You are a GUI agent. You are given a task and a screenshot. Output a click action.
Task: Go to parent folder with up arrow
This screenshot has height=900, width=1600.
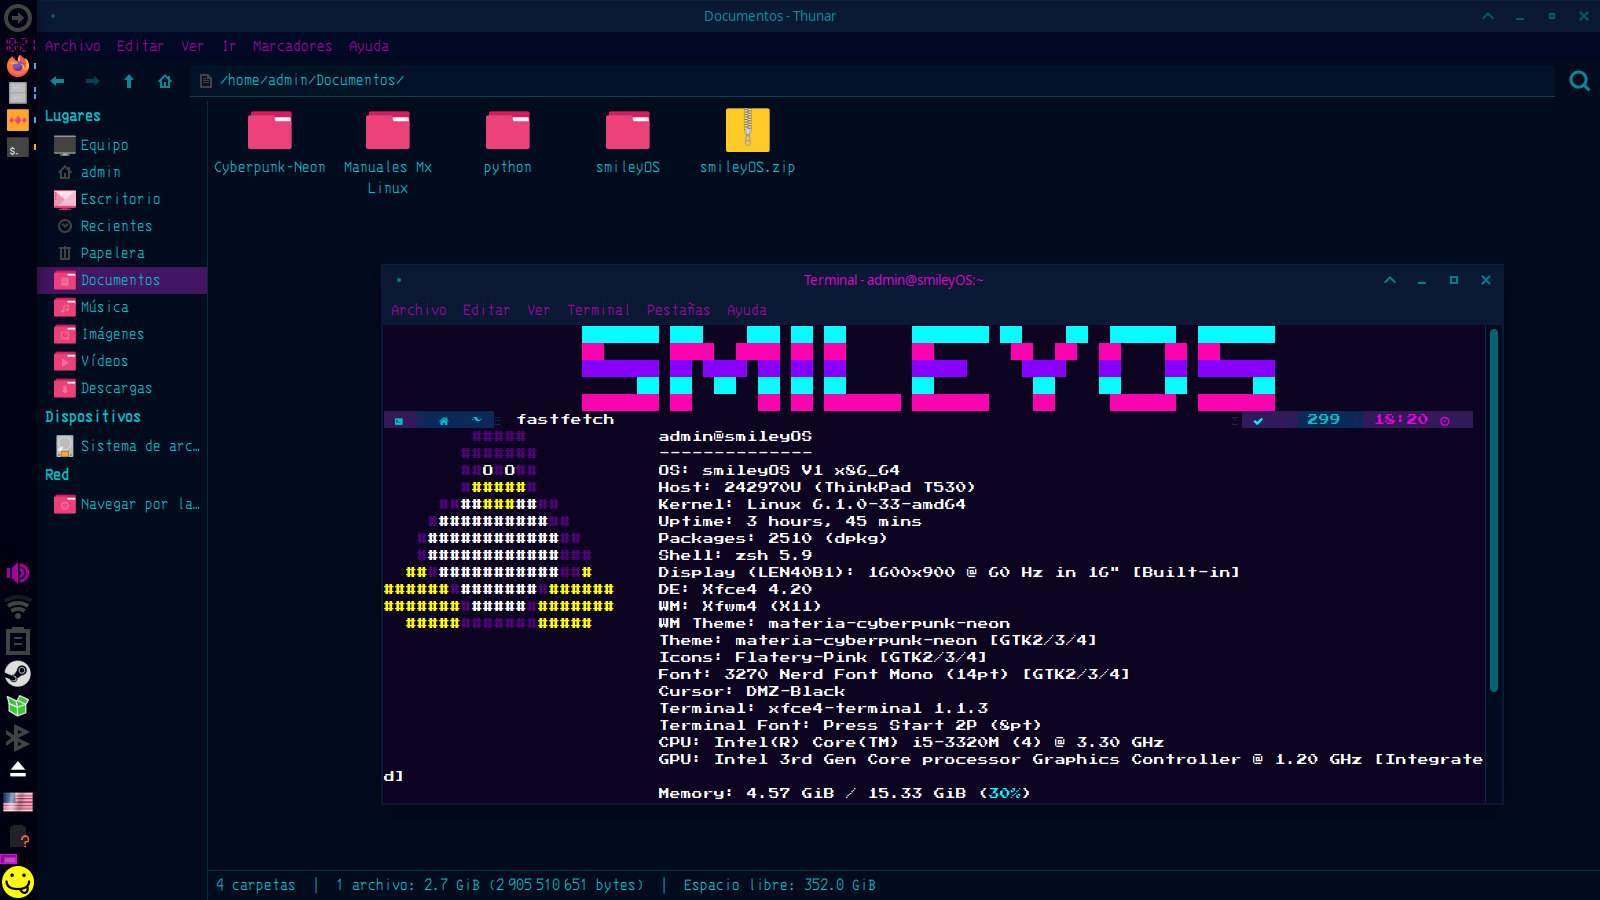click(x=129, y=81)
